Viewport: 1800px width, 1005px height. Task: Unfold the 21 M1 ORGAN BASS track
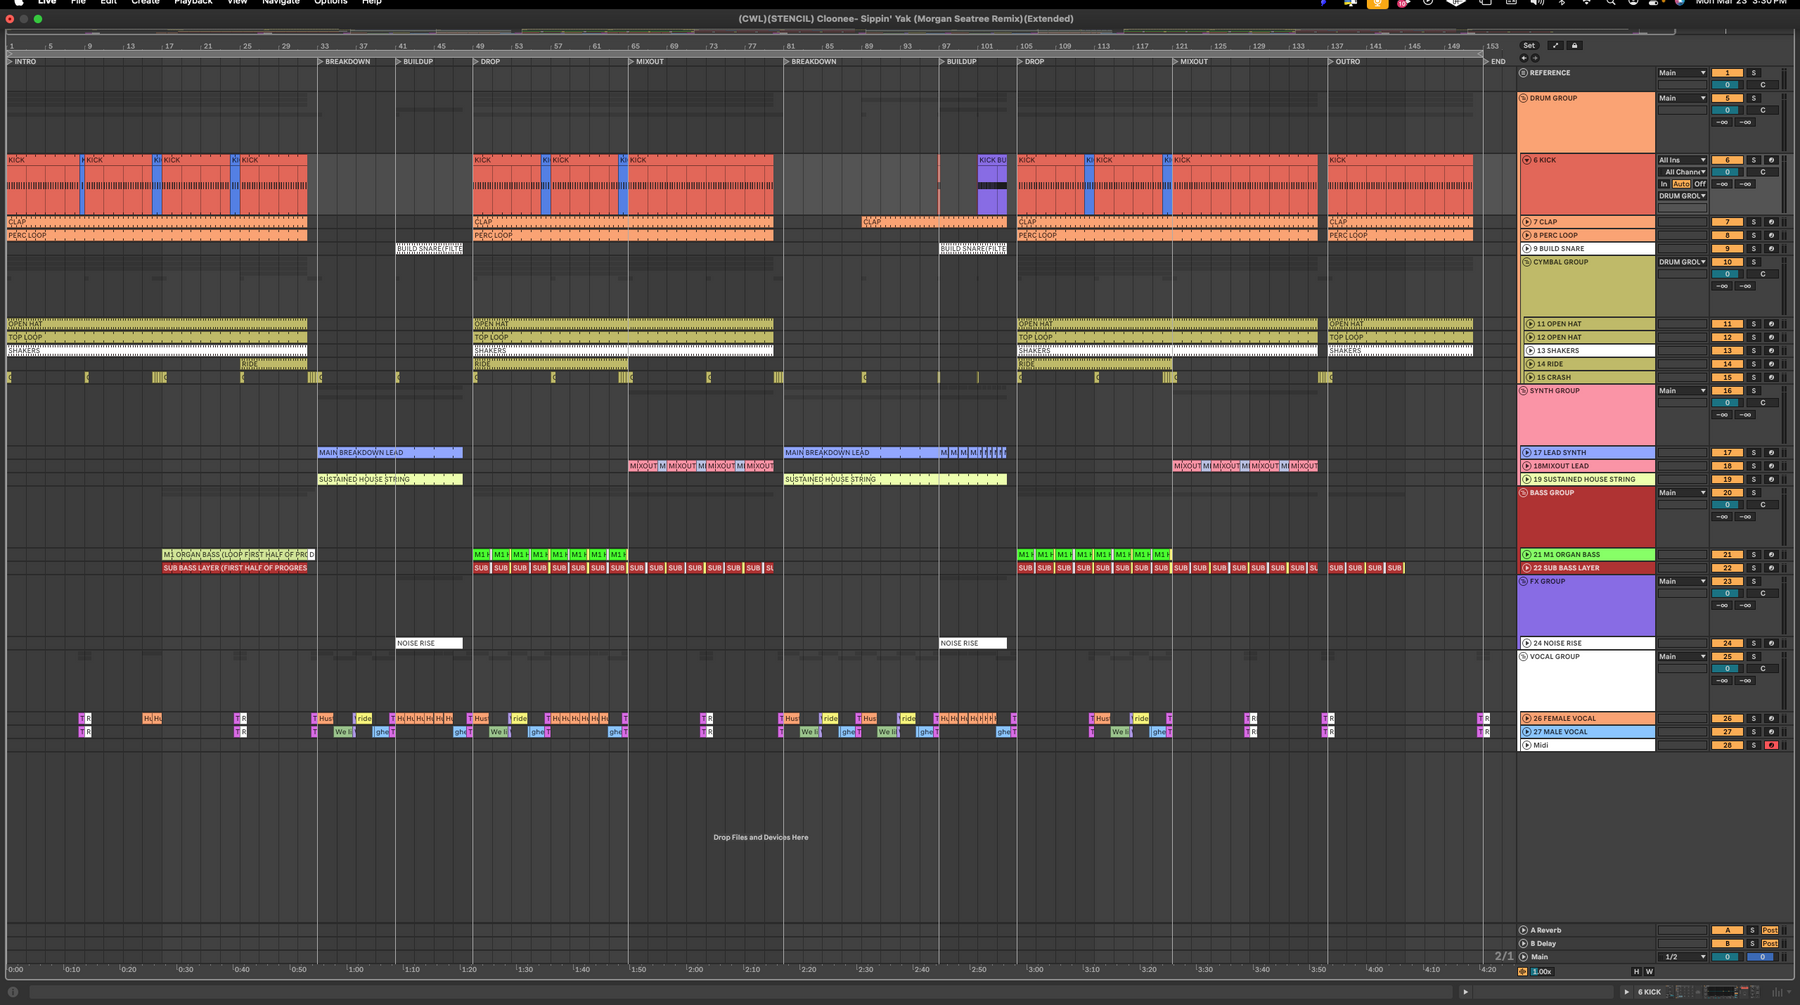[x=1527, y=554]
